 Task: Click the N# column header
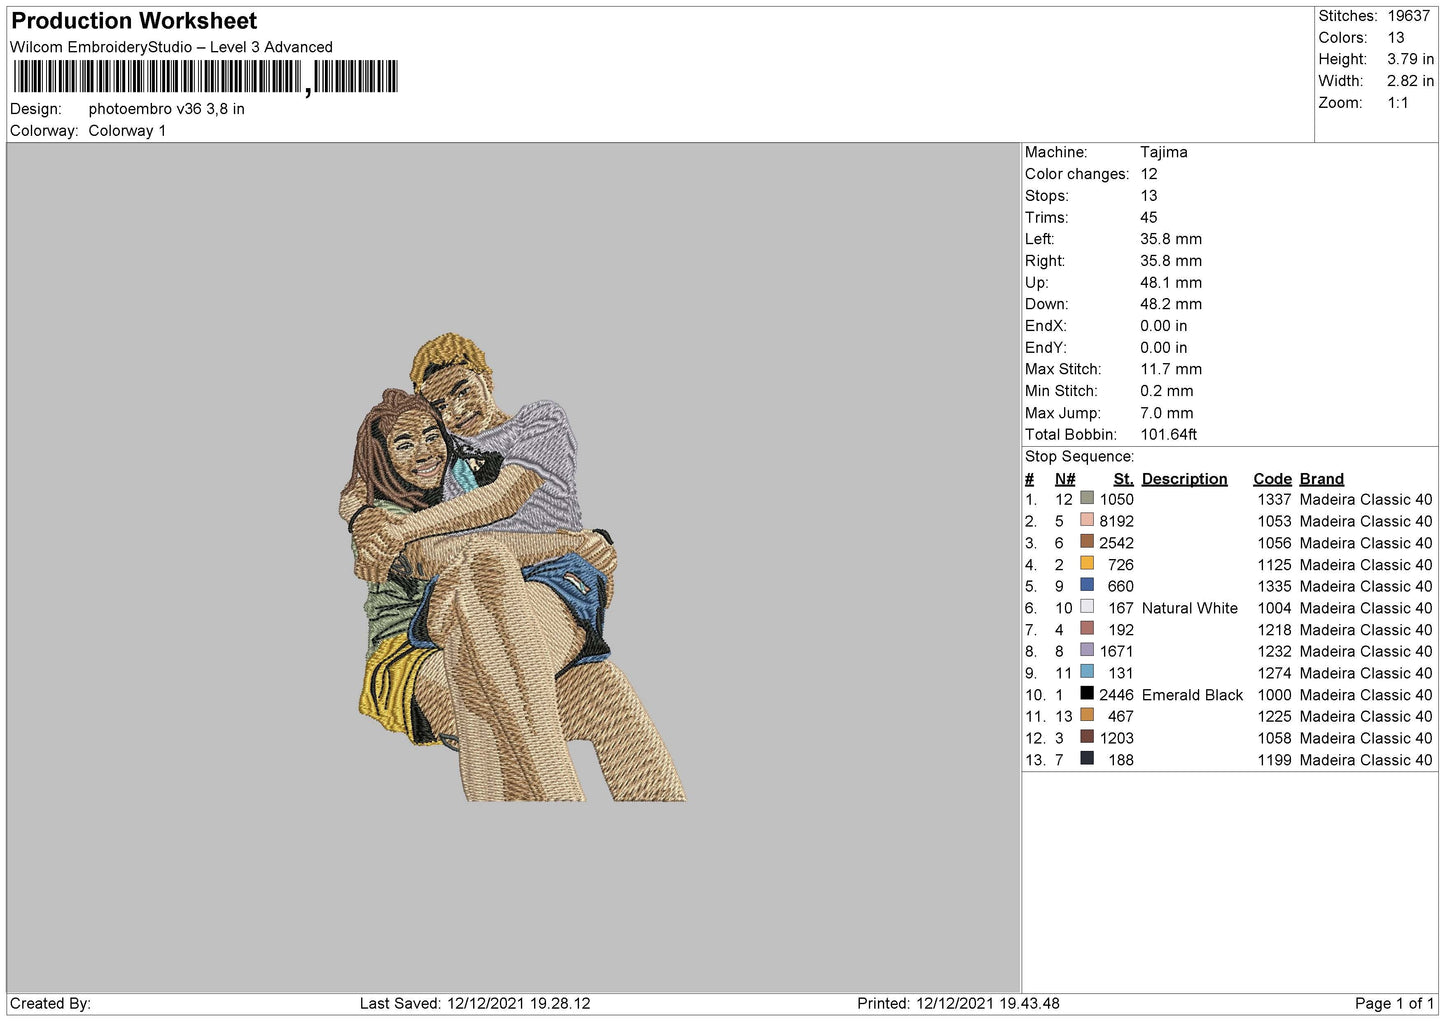[1065, 479]
